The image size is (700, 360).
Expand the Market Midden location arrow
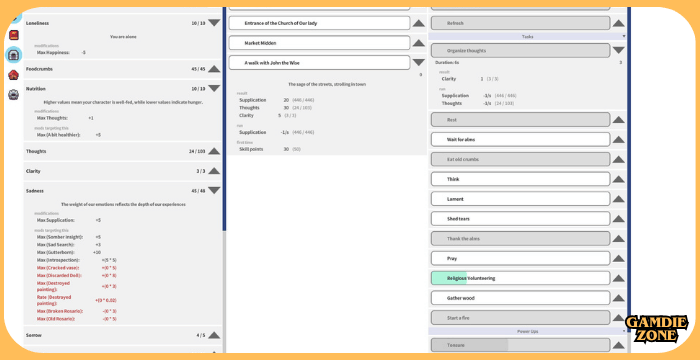[x=419, y=43]
